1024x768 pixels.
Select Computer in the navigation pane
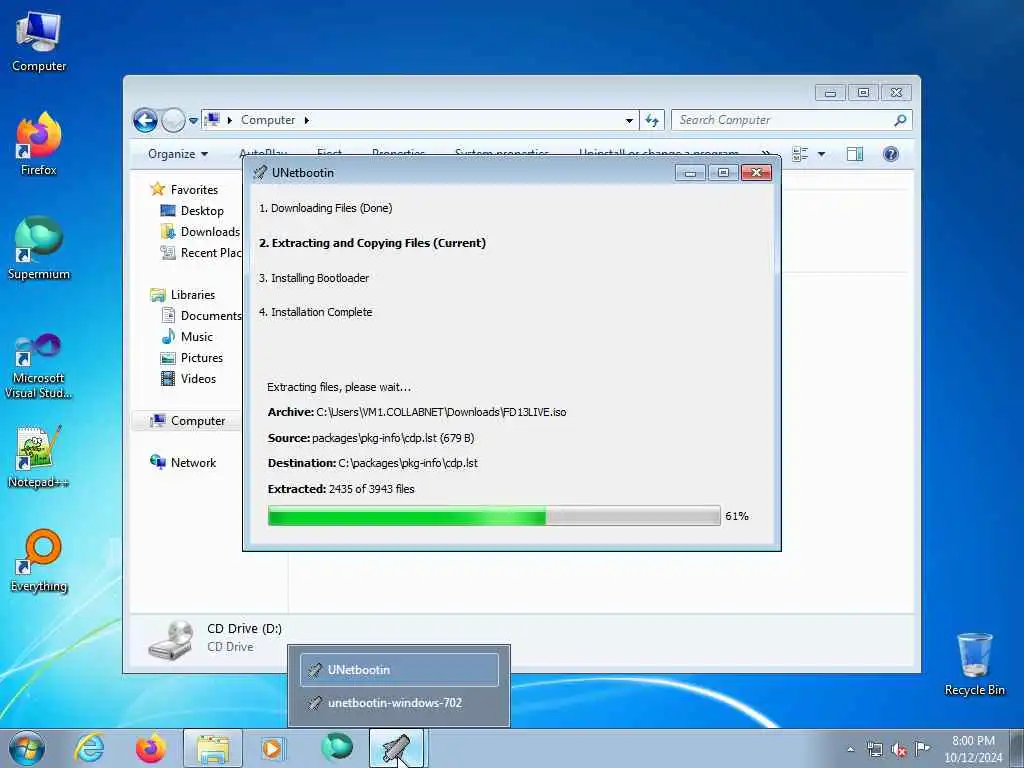click(x=187, y=421)
